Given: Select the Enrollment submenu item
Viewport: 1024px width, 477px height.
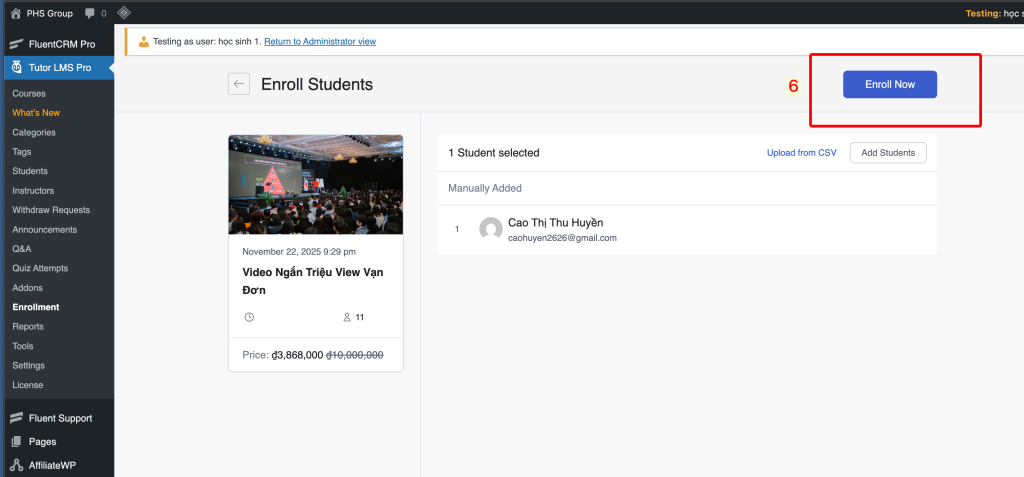Looking at the screenshot, I should click(36, 307).
